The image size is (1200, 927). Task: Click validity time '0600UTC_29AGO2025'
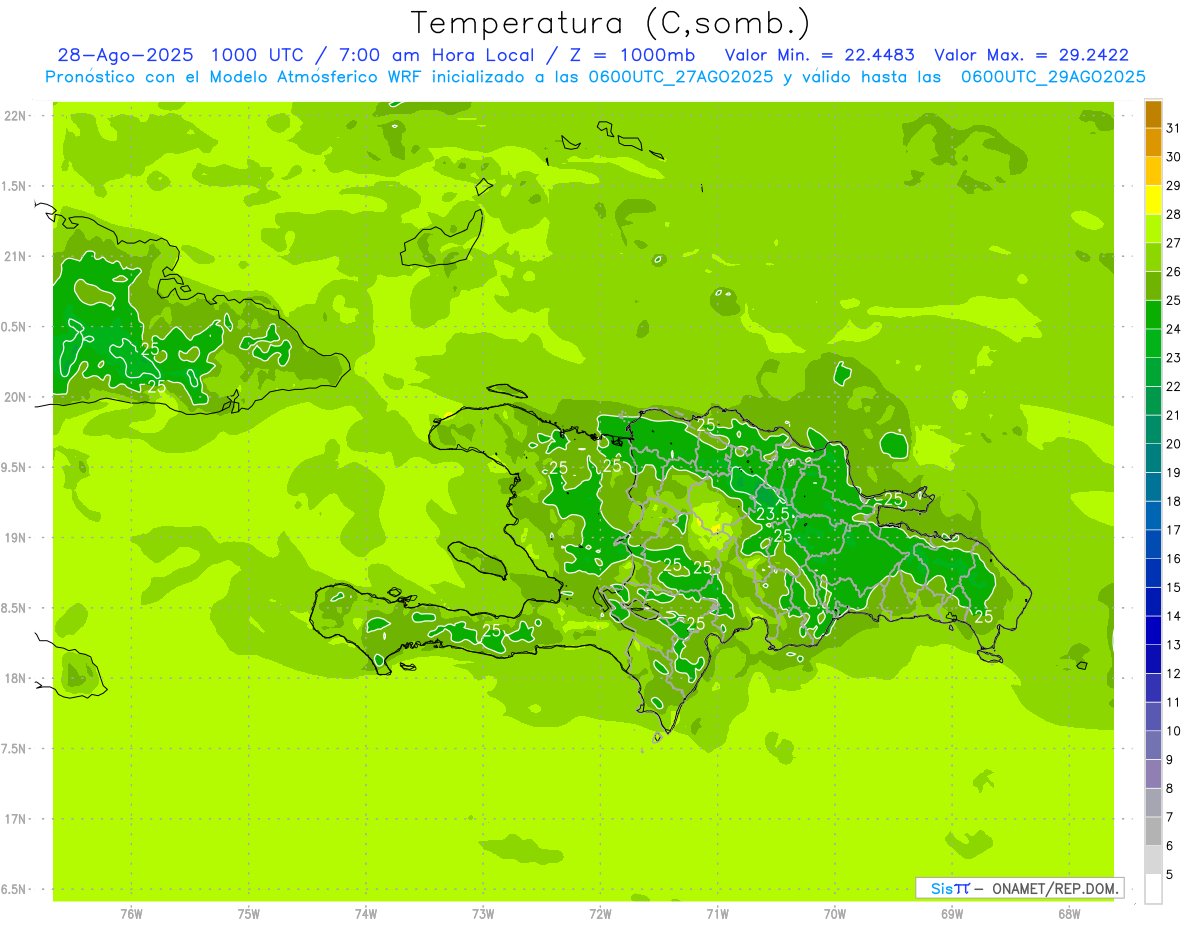click(x=1053, y=77)
